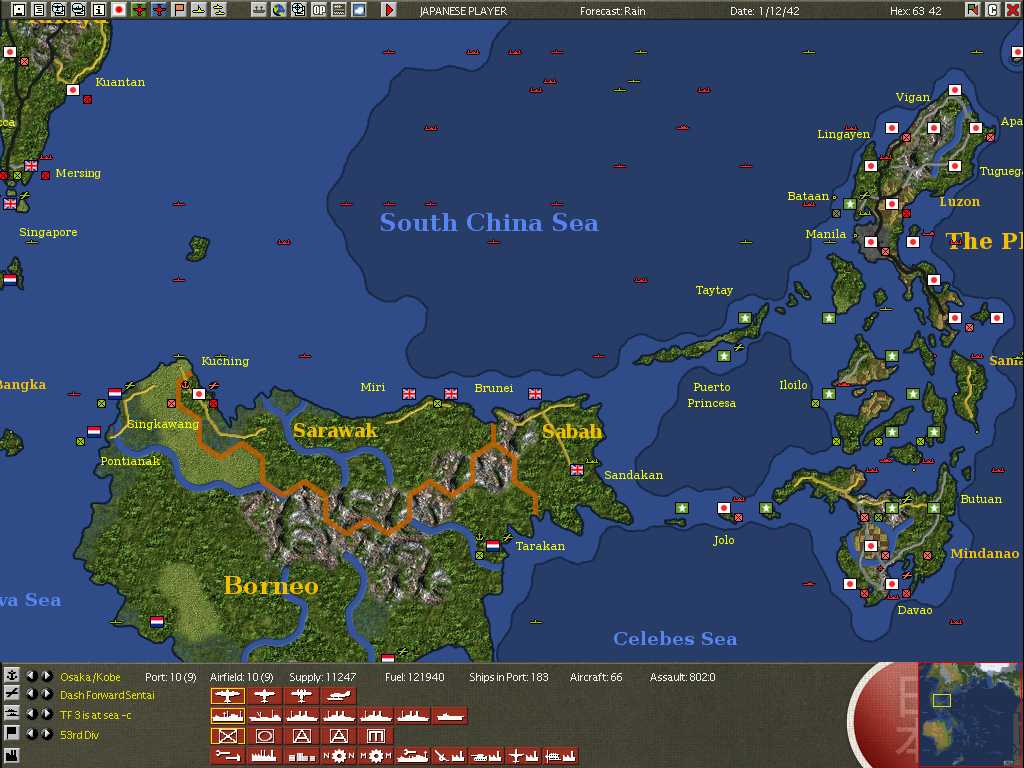The image size is (1024, 768).
Task: Click the aircraft factory button in bottom row
Action: [524, 756]
